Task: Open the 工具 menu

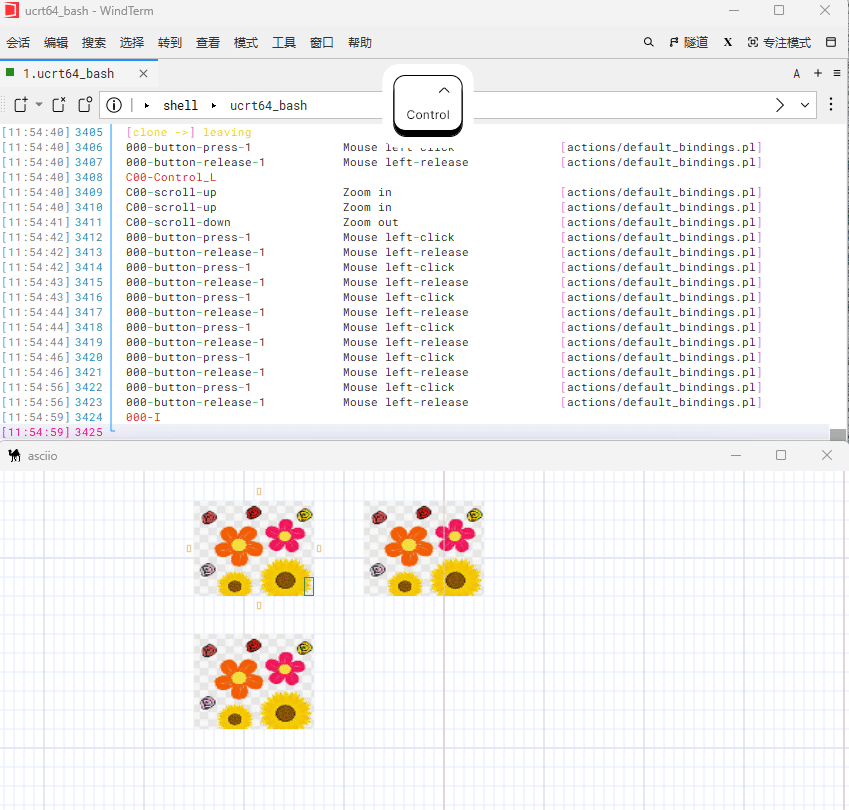Action: [x=284, y=43]
